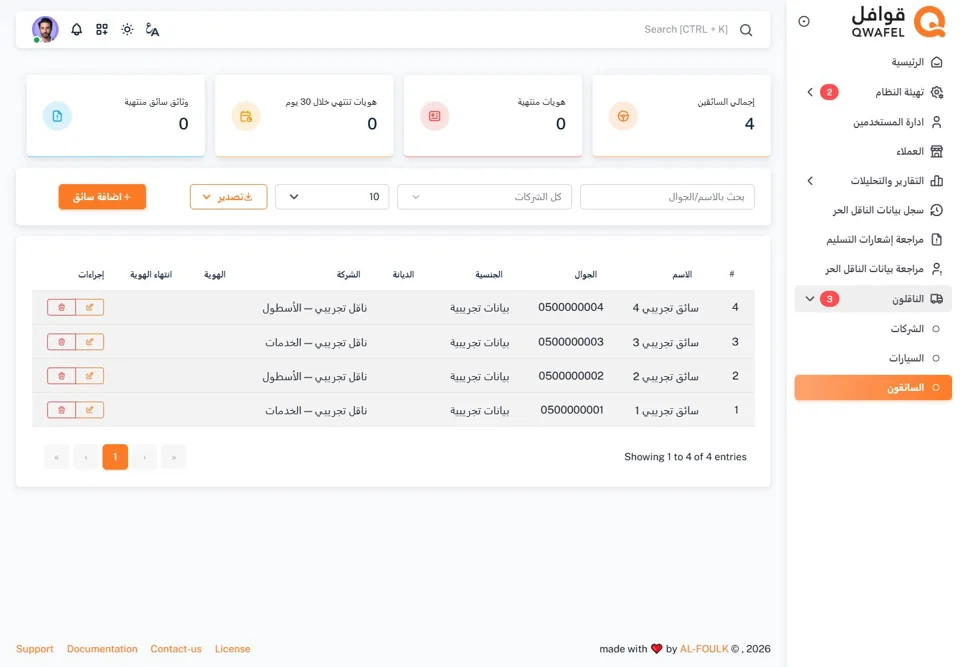
Task: Open the Contact-us footer link
Action: pos(176,649)
